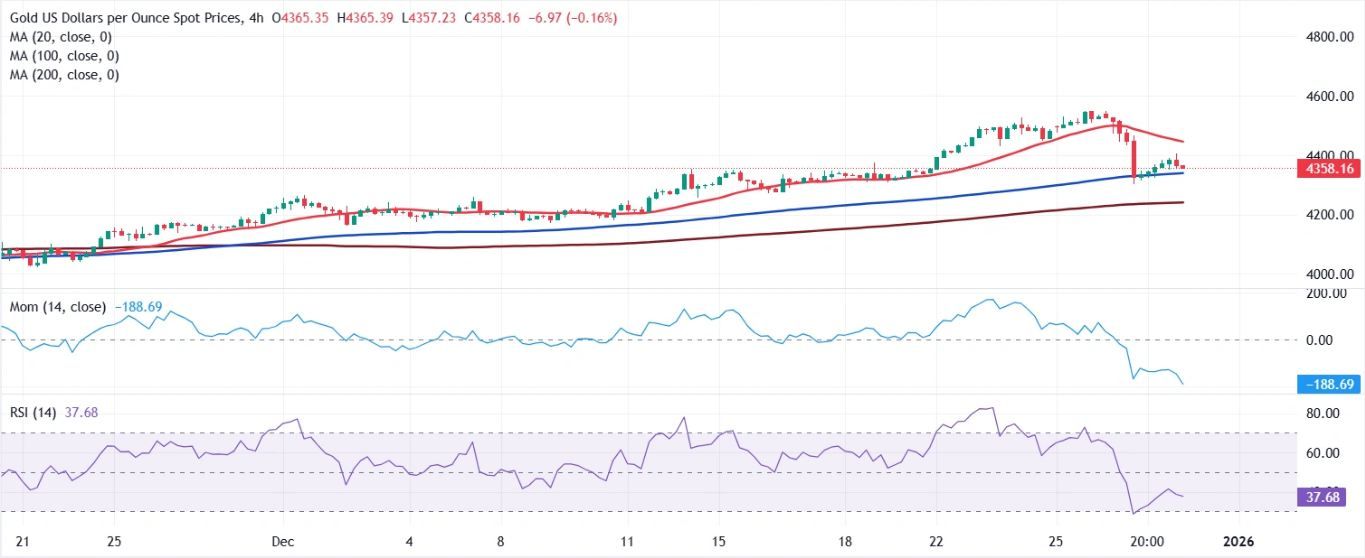Select the MA (100, close, 0) indicator label
Screen dimensions: 1365x558
click(65, 56)
